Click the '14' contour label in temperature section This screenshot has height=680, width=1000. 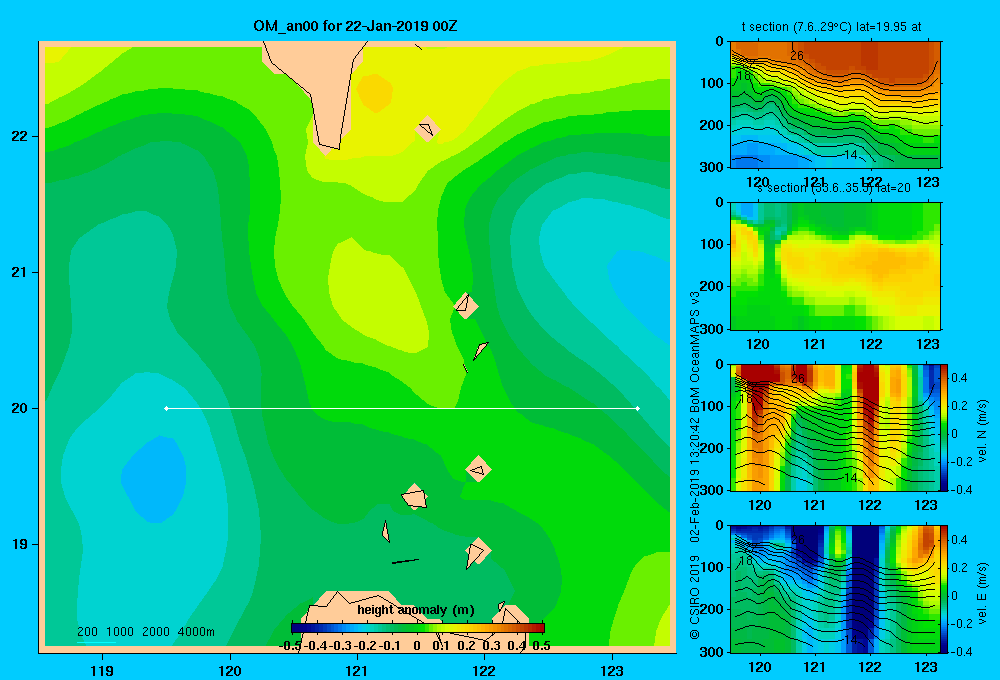point(850,154)
